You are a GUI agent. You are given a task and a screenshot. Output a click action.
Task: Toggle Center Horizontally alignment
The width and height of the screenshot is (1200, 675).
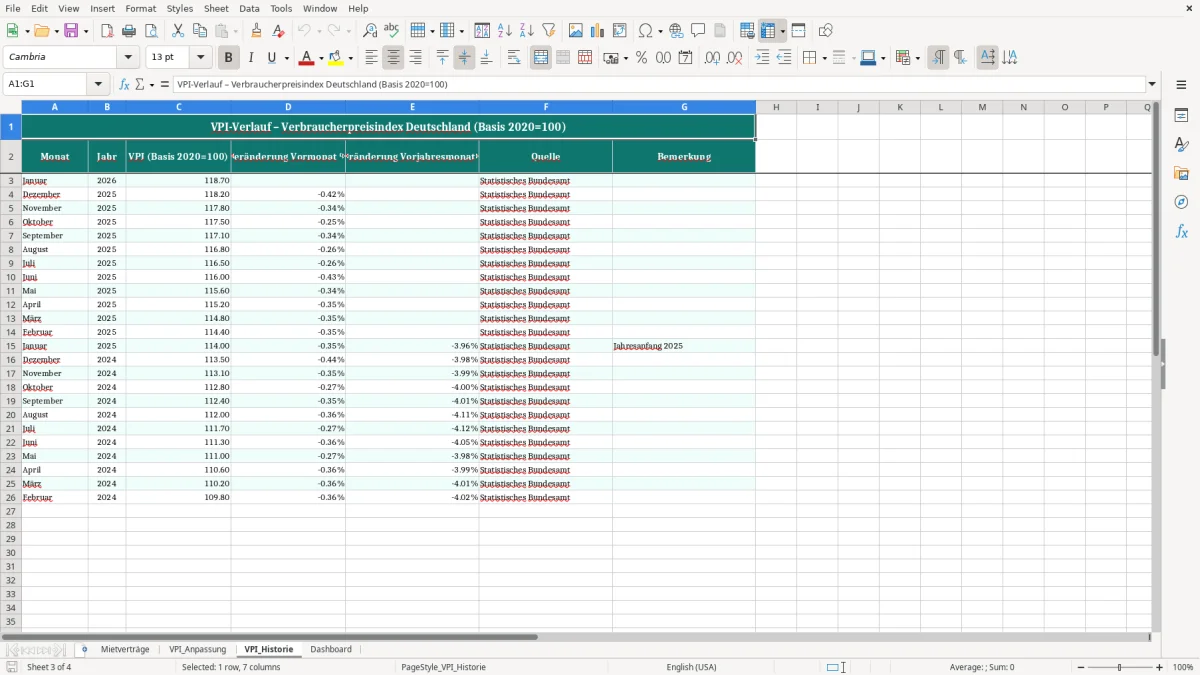(x=394, y=58)
